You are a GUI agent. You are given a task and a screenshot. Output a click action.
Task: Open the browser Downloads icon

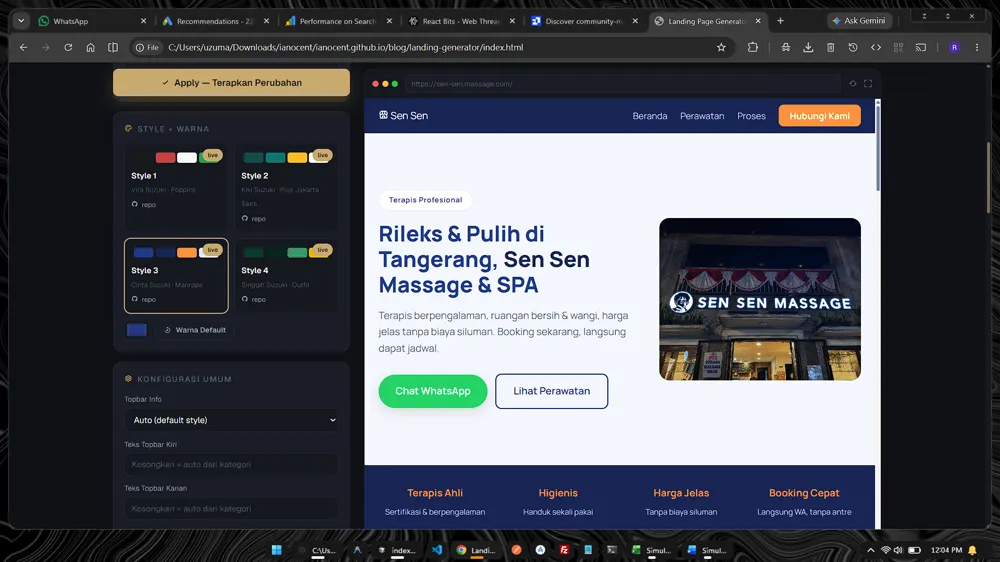coord(808,47)
